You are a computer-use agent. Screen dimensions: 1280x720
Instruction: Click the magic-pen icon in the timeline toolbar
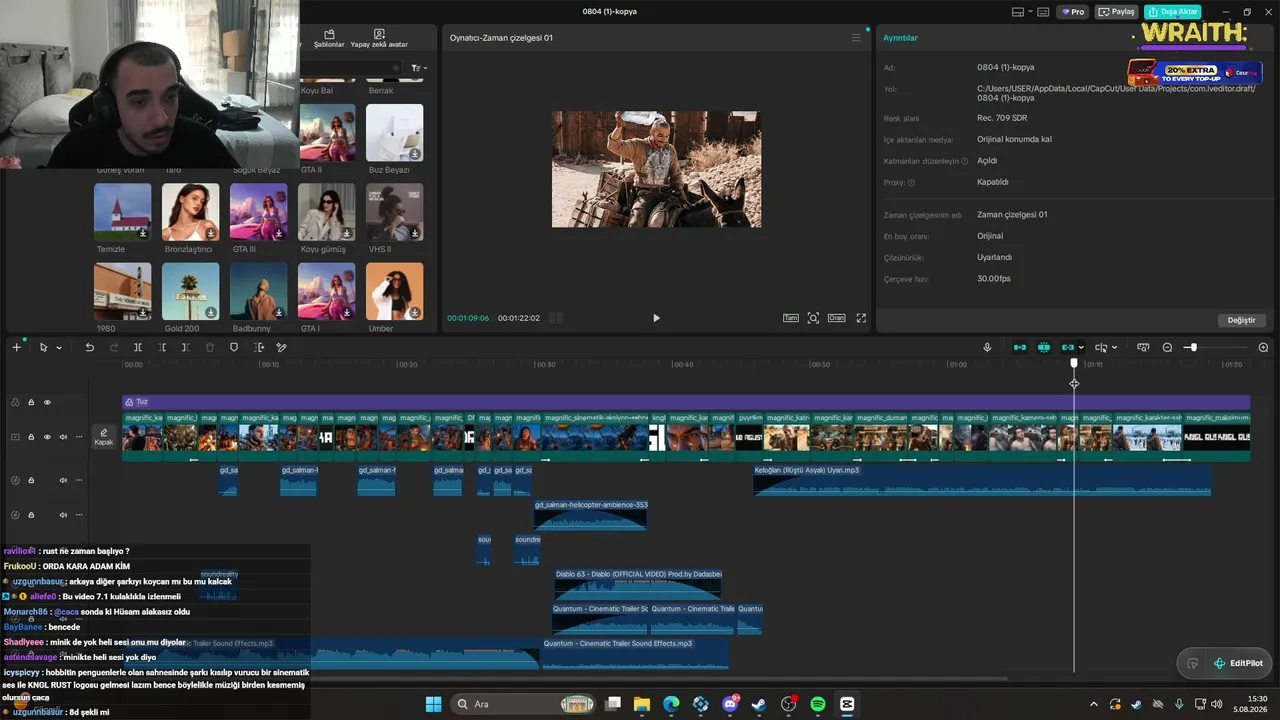pyautogui.click(x=282, y=347)
